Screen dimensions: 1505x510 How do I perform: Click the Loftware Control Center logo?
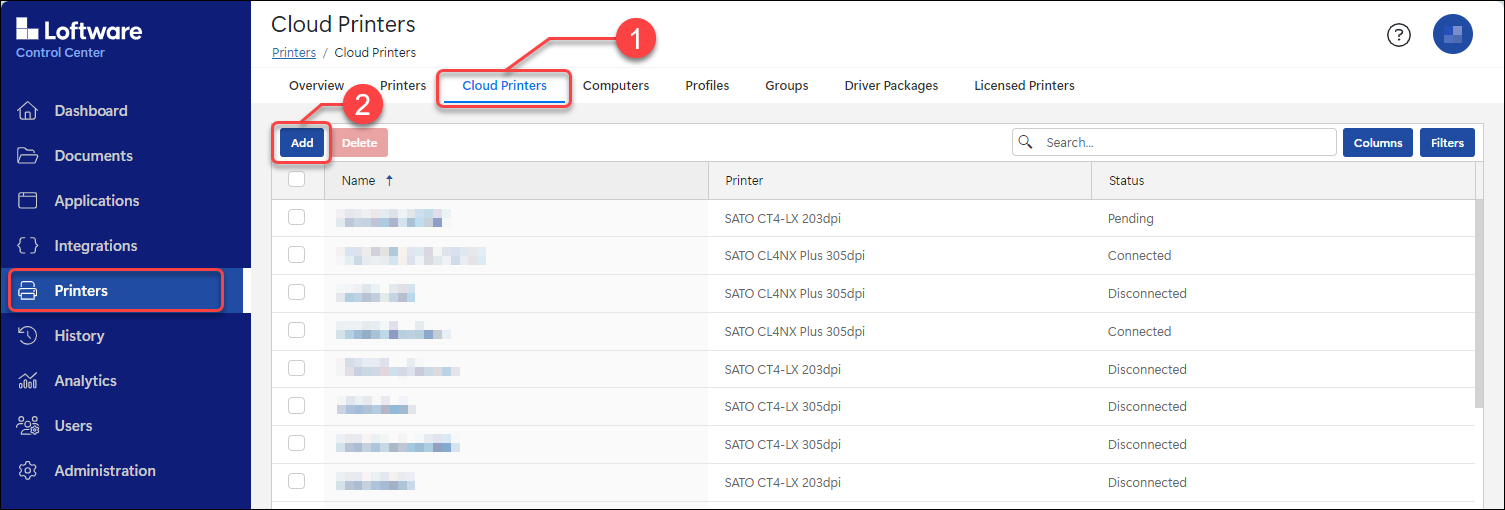click(x=79, y=37)
